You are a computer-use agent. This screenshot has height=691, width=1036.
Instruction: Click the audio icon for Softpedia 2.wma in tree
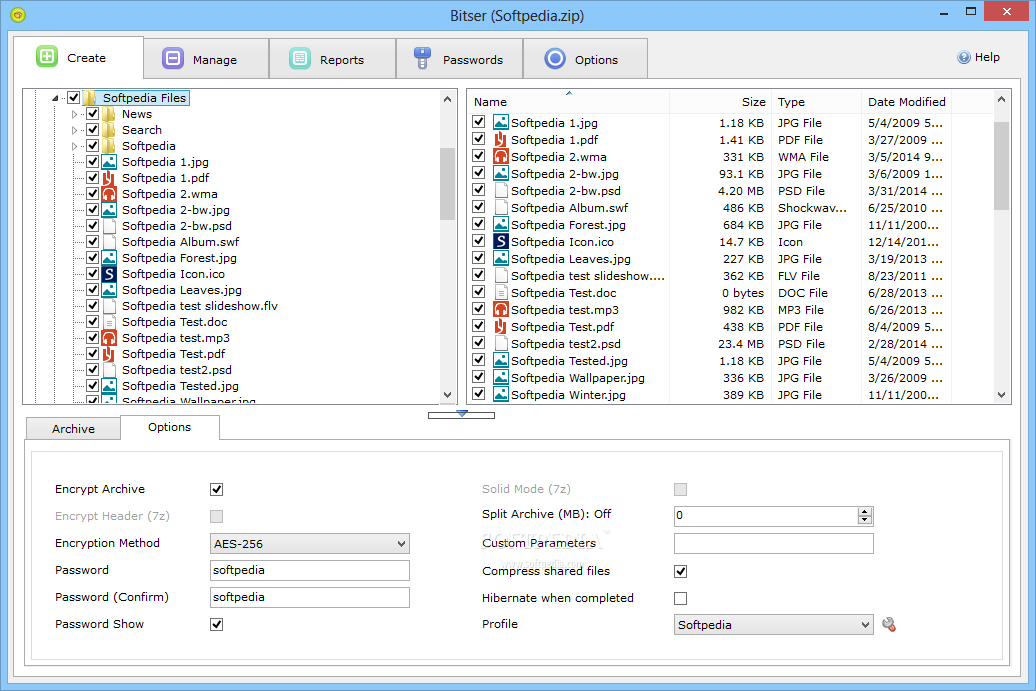tap(109, 194)
